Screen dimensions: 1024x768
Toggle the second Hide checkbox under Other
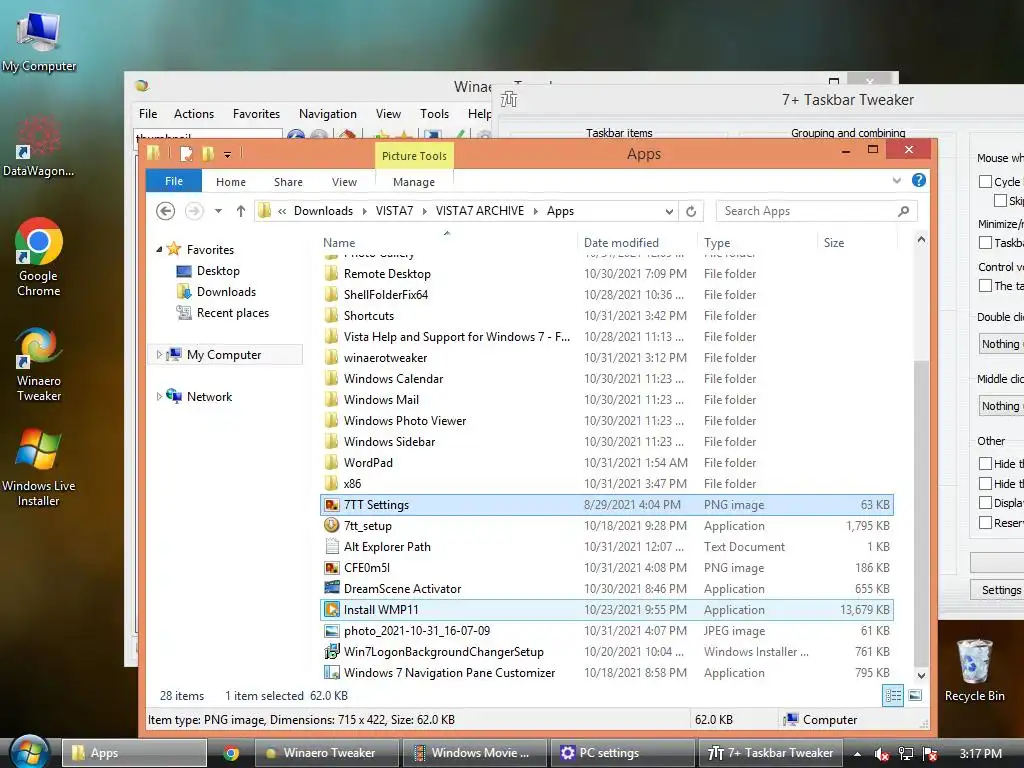985,483
